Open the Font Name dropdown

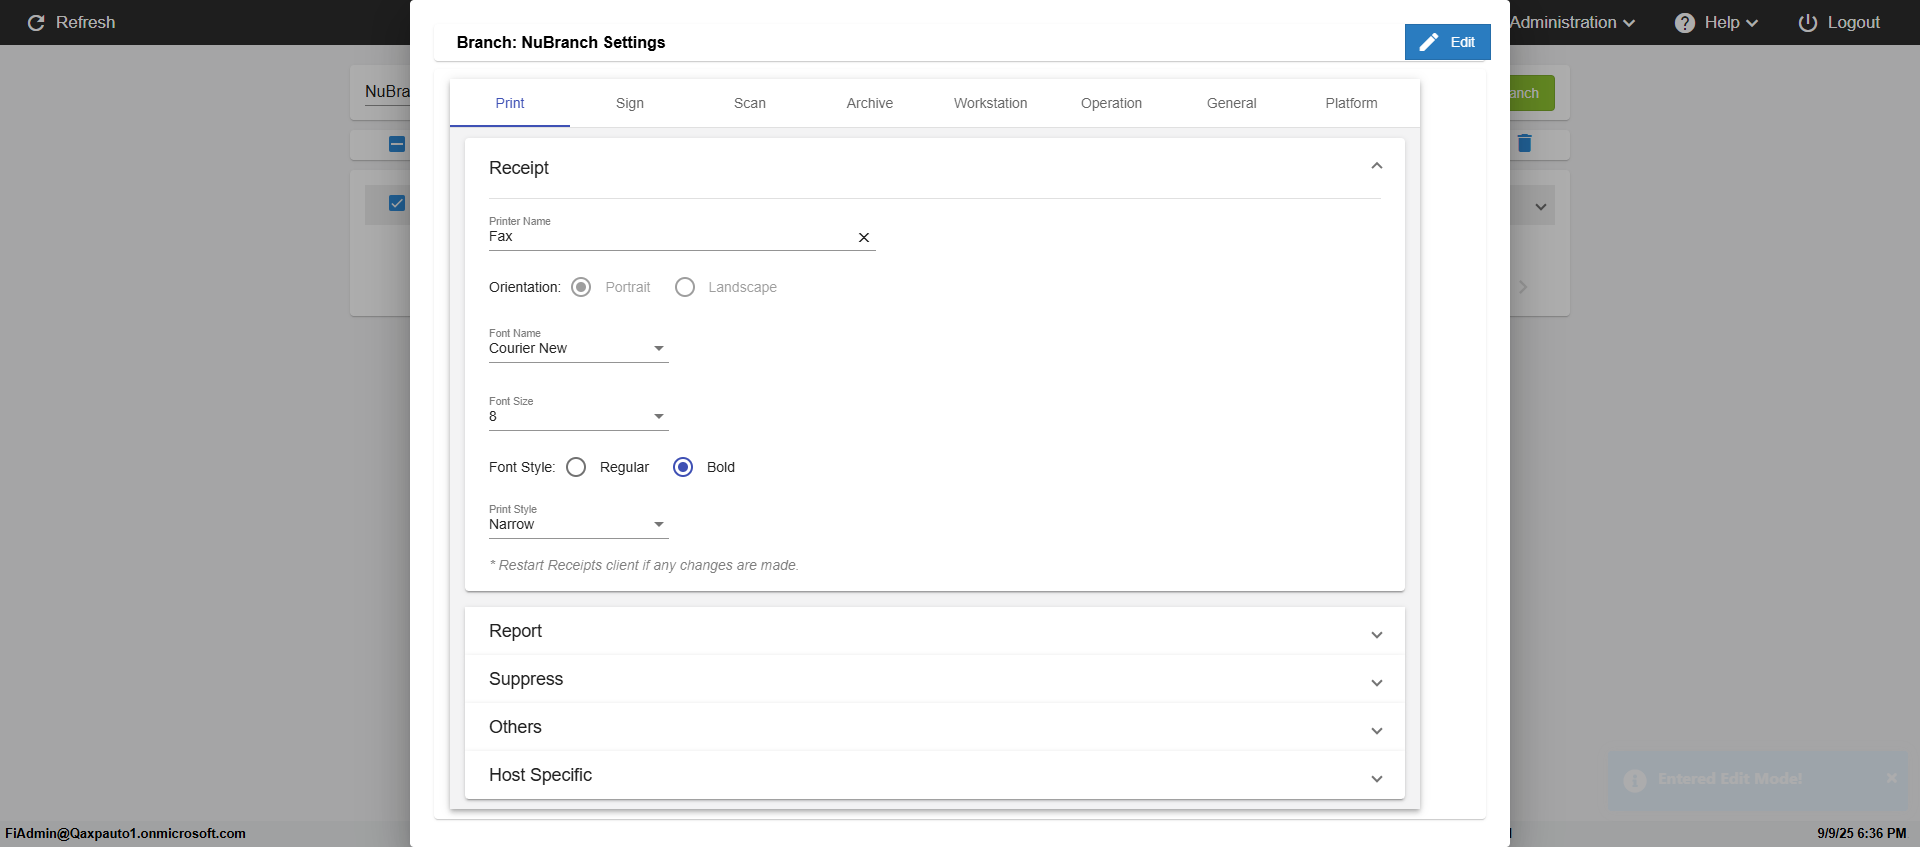click(x=578, y=348)
